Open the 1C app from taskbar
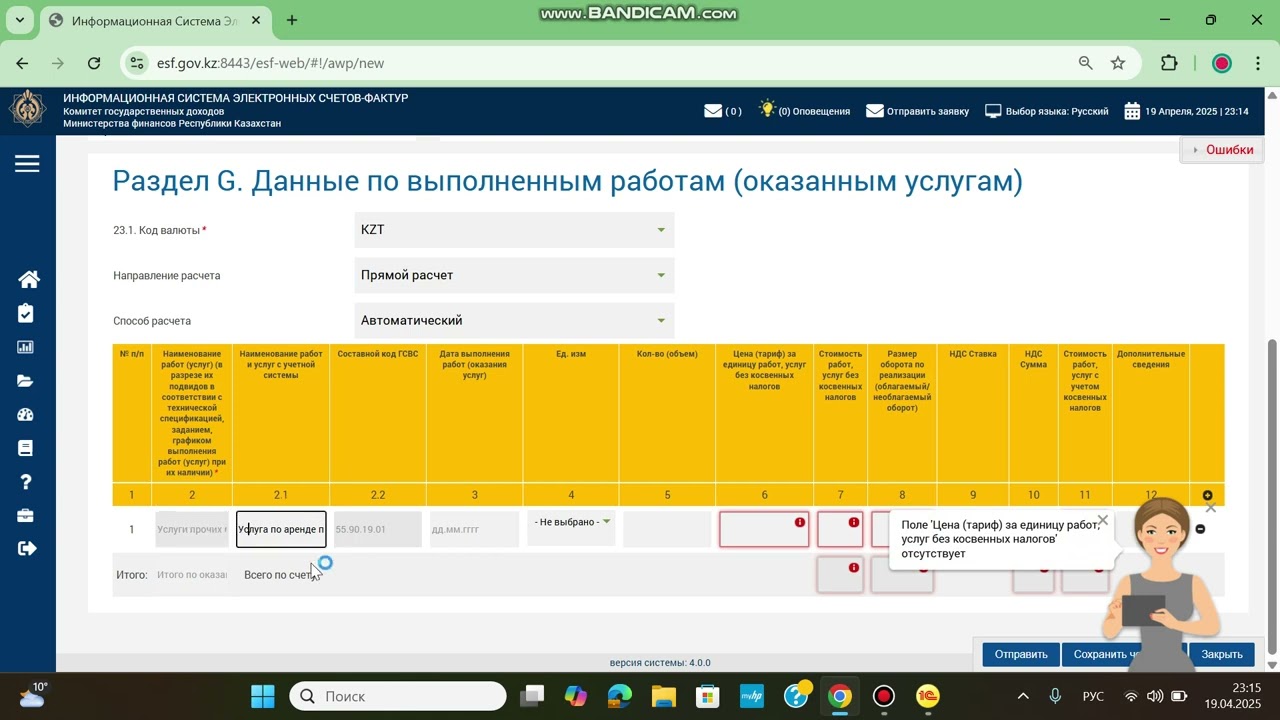 [x=928, y=696]
